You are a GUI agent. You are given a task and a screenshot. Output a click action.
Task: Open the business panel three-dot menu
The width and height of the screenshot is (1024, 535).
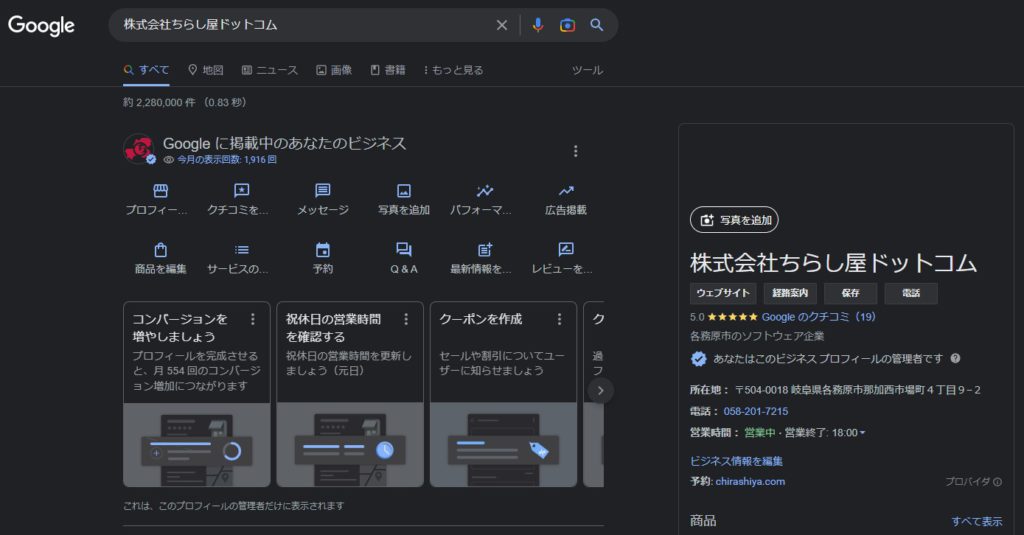click(575, 151)
